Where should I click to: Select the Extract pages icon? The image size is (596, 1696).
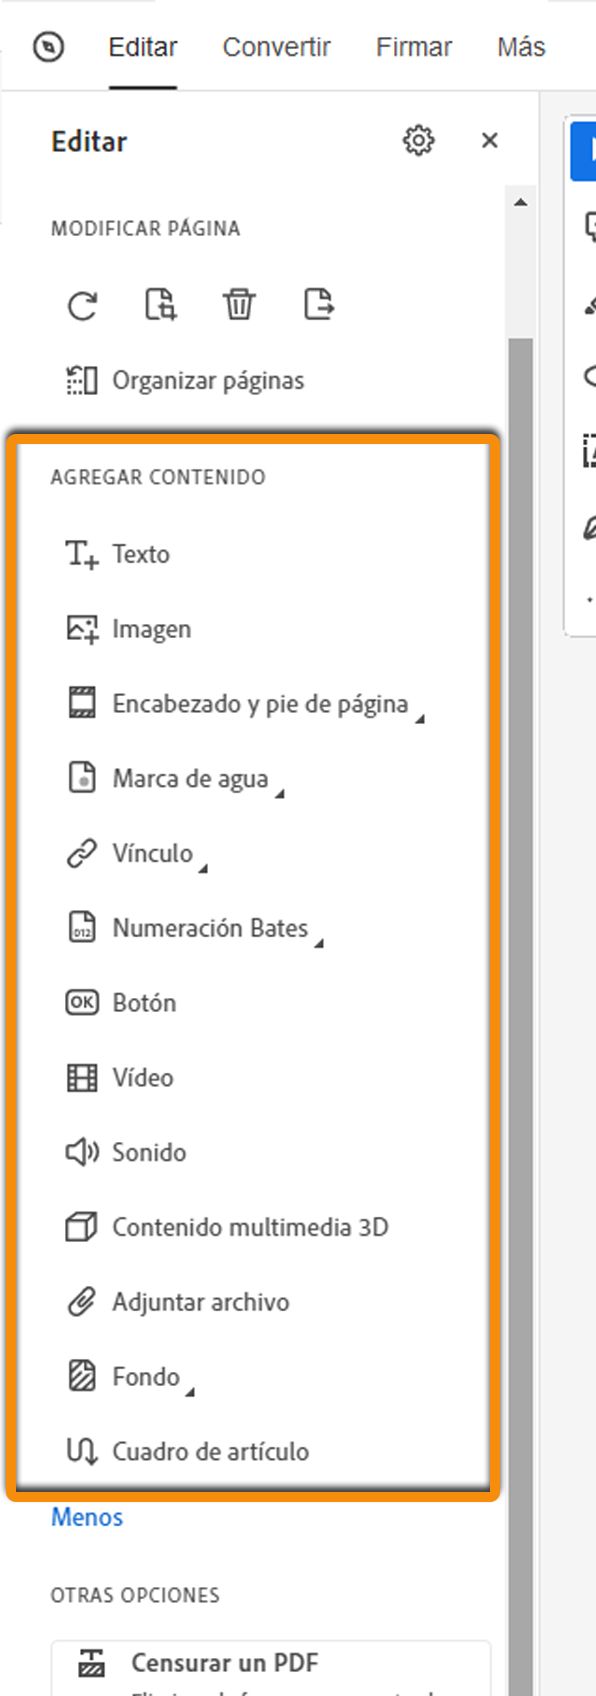tap(319, 306)
